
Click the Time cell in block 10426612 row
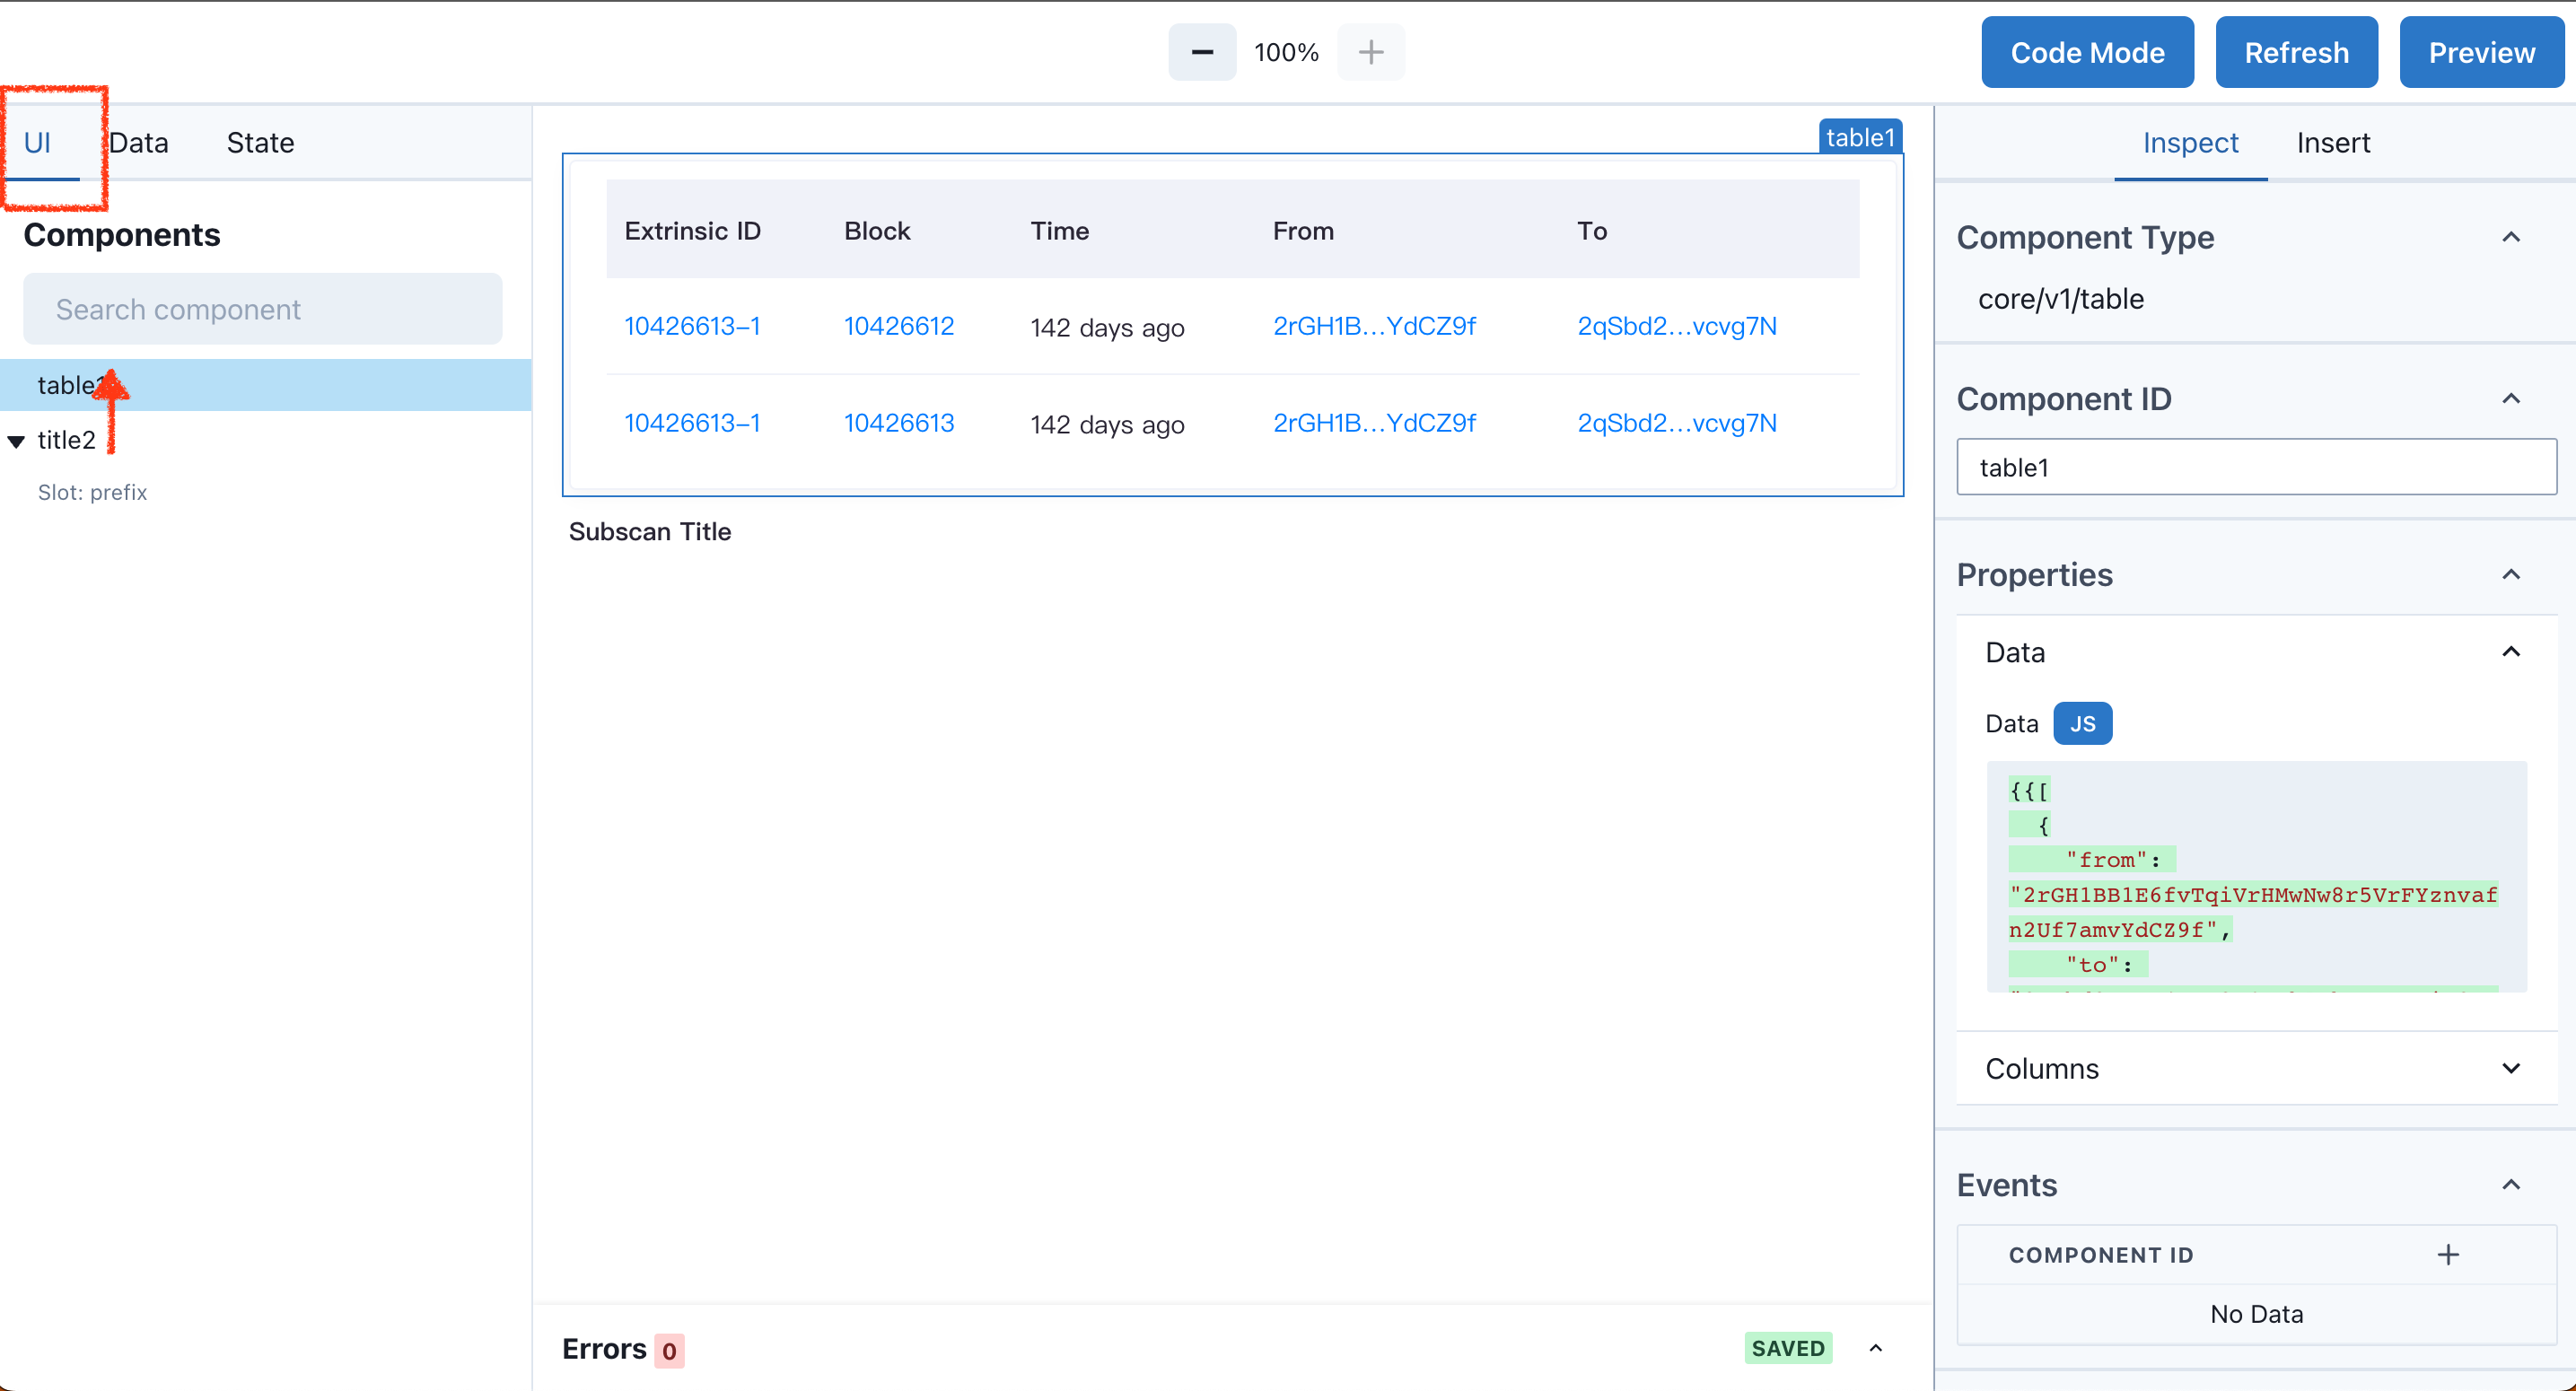tap(1107, 327)
